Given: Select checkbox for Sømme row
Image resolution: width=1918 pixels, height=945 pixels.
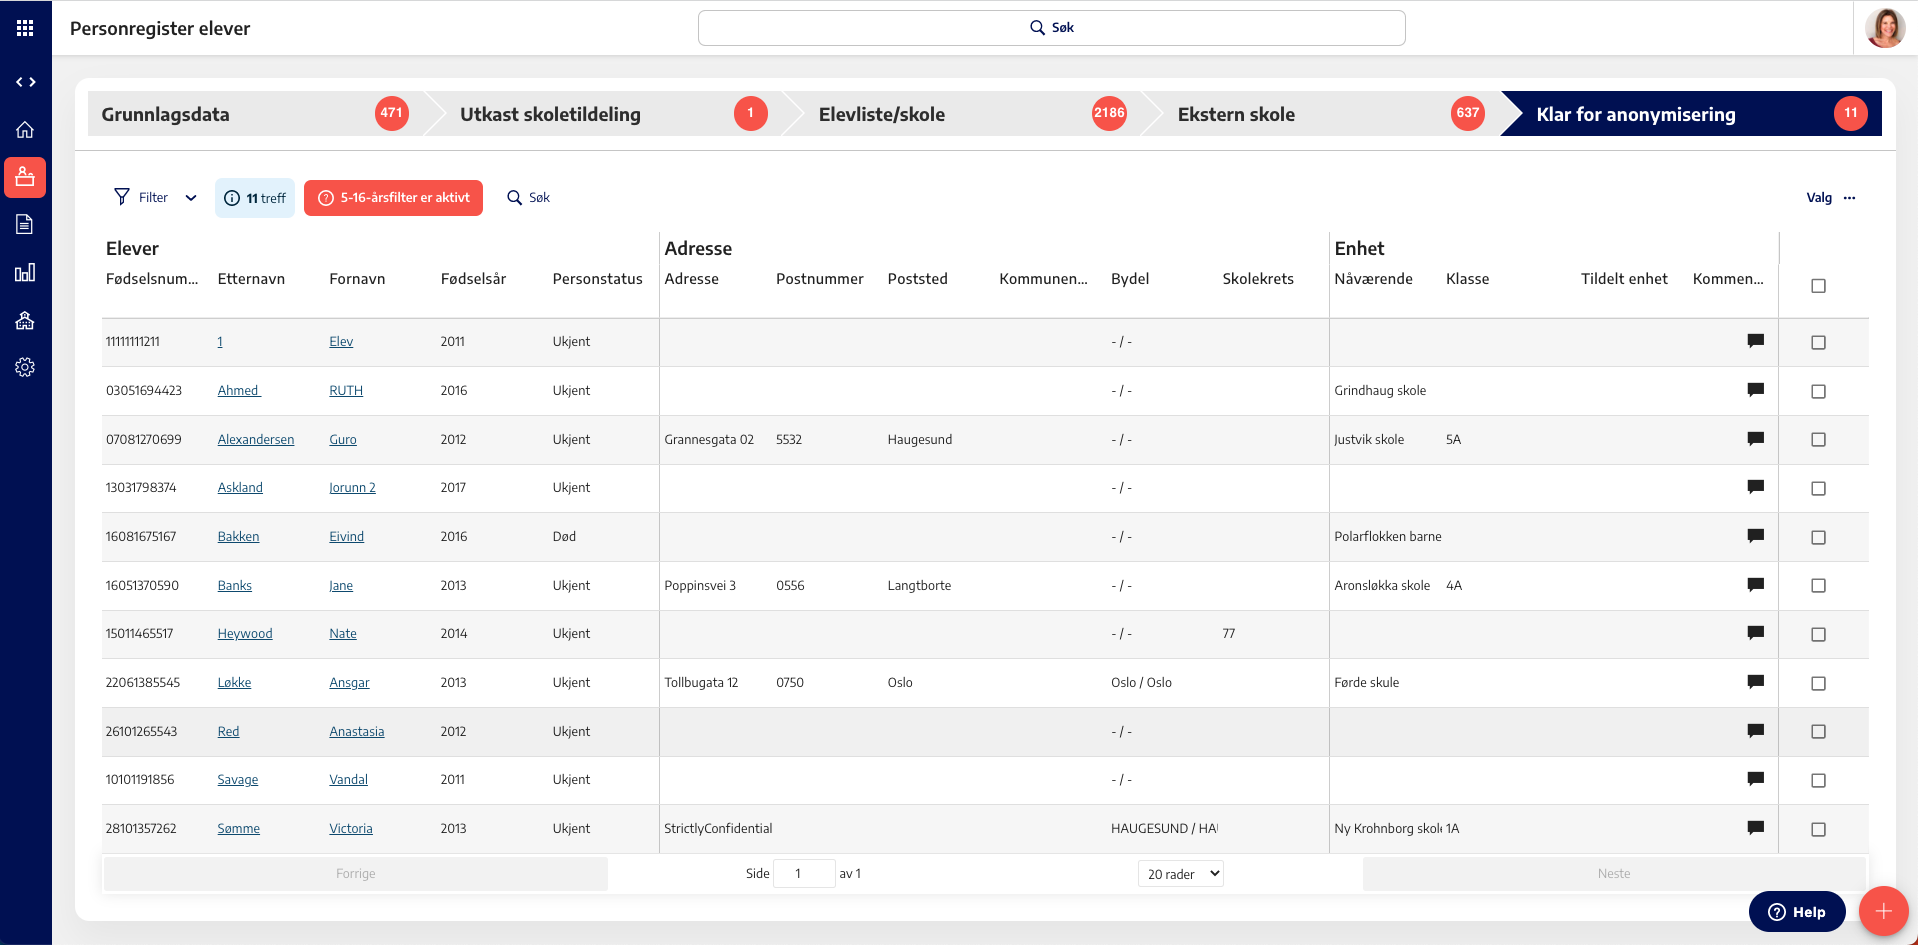Looking at the screenshot, I should (1818, 829).
